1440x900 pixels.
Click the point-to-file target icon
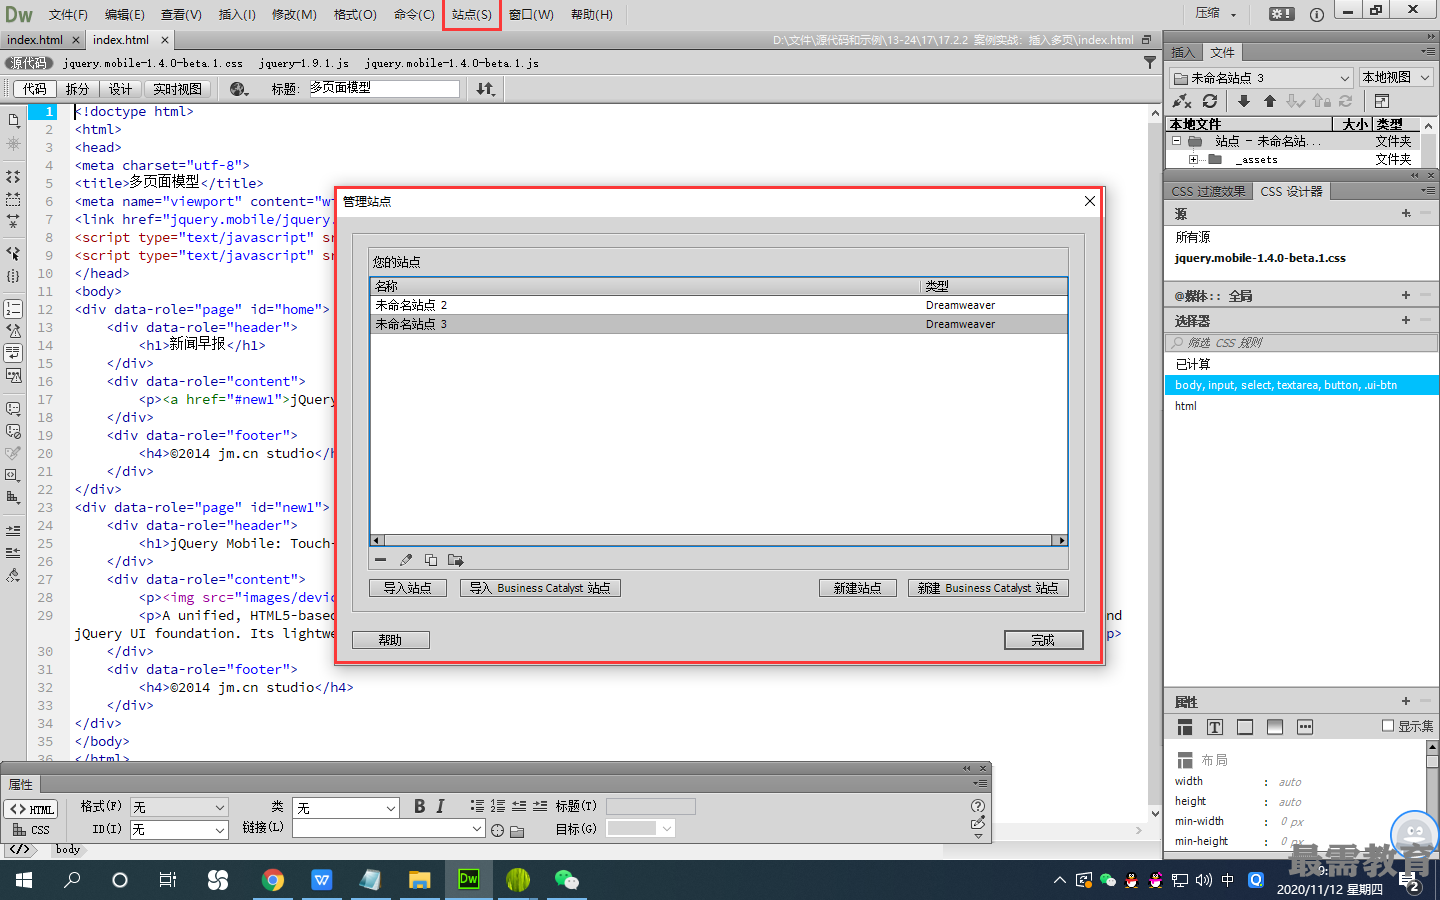coord(497,830)
